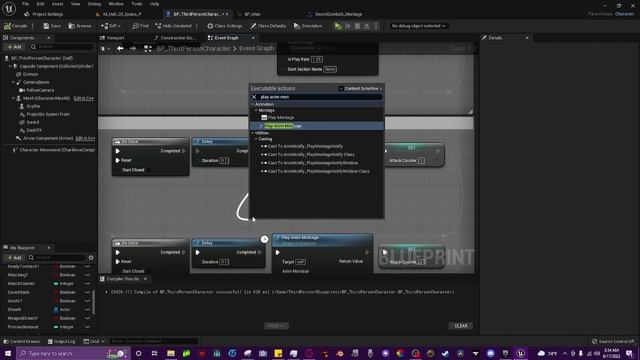Screen dimensions: 640x360
Task: Collapse the CameraBoom tree node
Action: (x=13, y=82)
